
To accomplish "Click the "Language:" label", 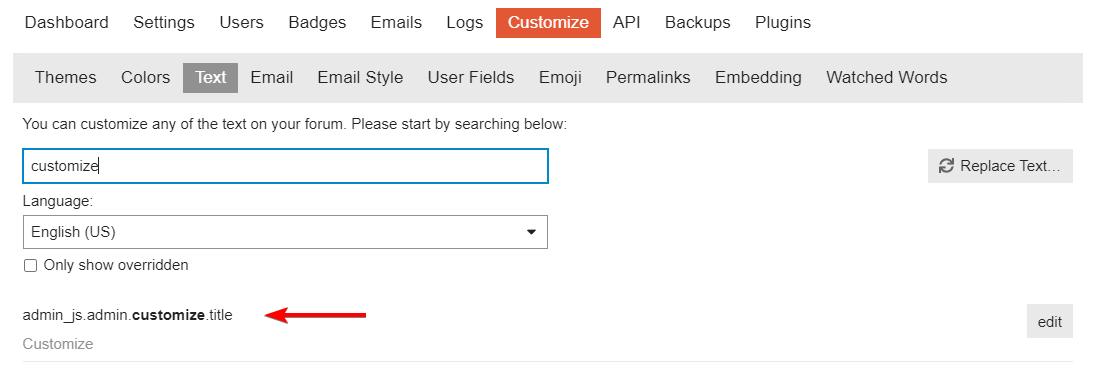I will tap(58, 201).
